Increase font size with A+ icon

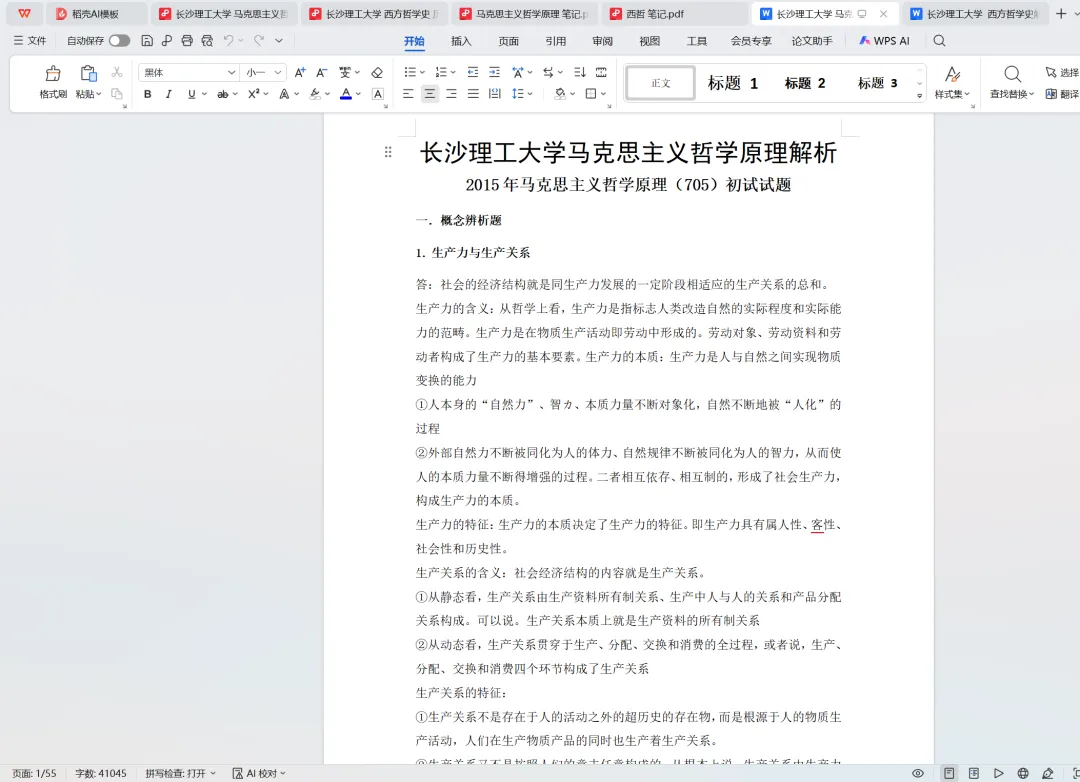click(x=300, y=72)
